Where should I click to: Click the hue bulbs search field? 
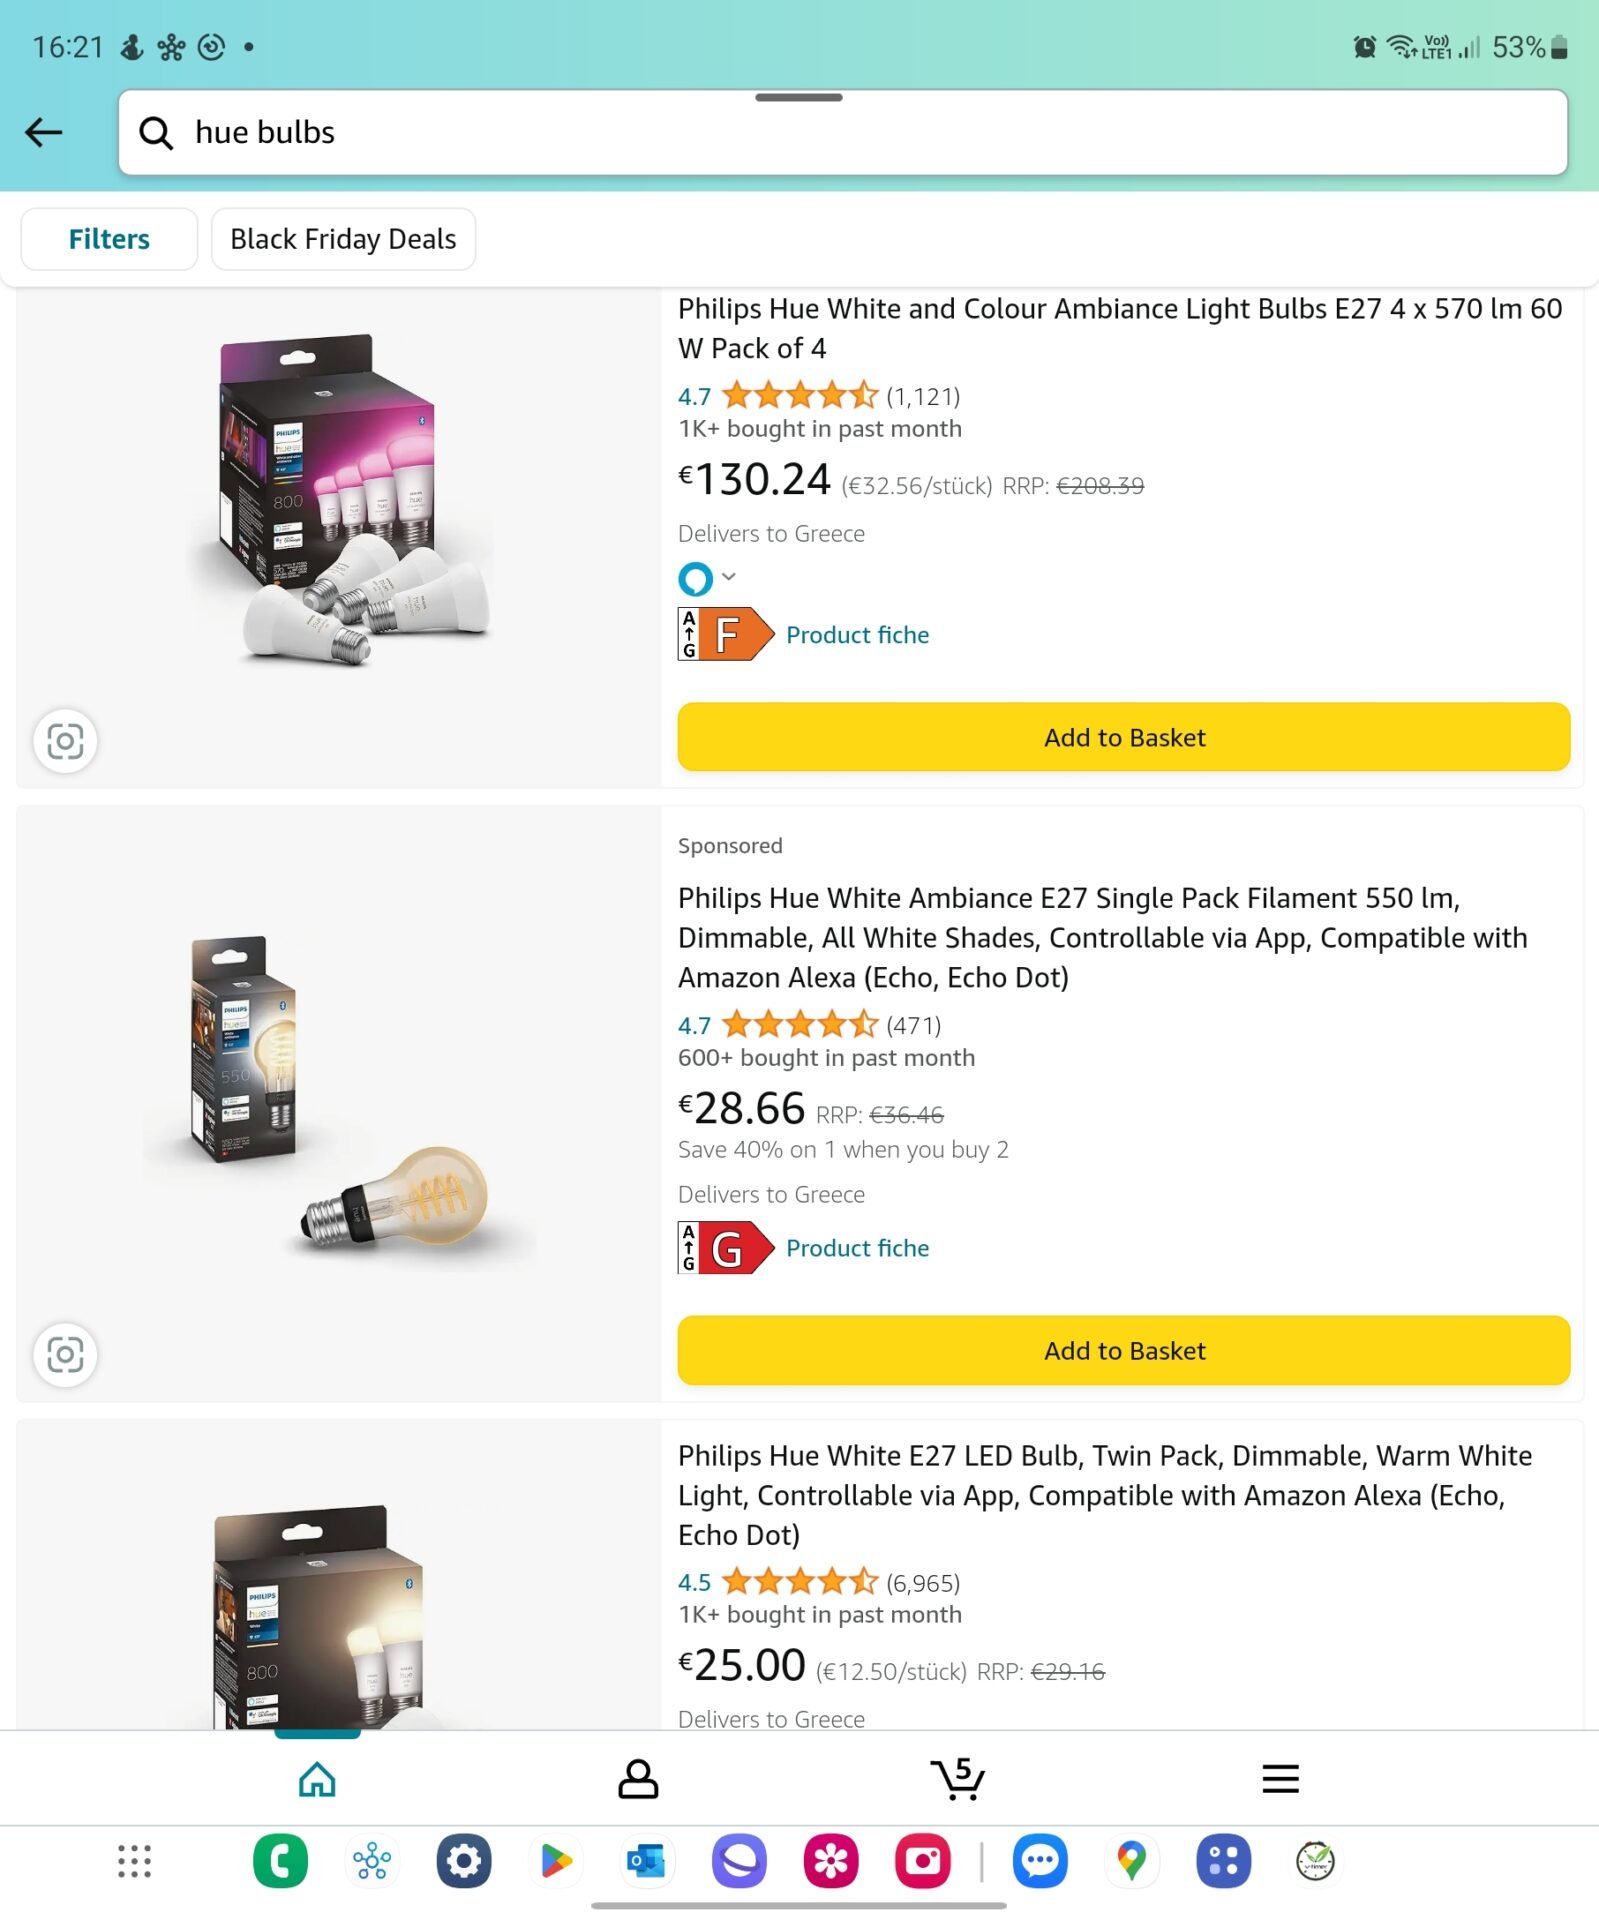pyautogui.click(x=840, y=132)
